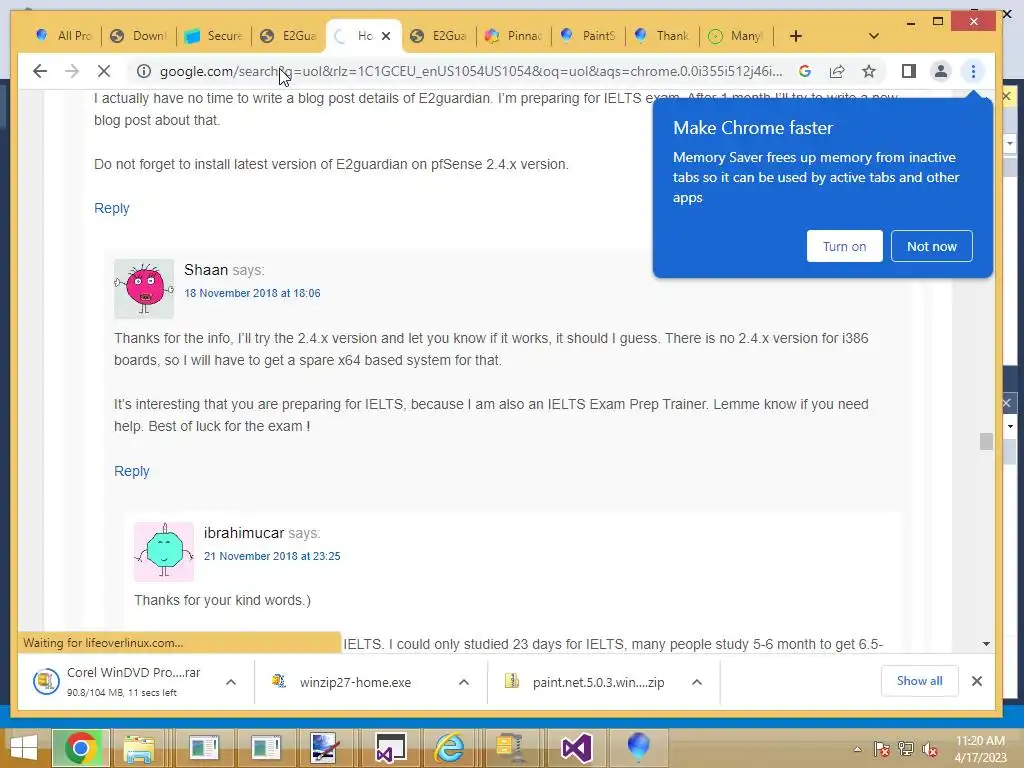Open File Explorer from the taskbar

pos(139,748)
